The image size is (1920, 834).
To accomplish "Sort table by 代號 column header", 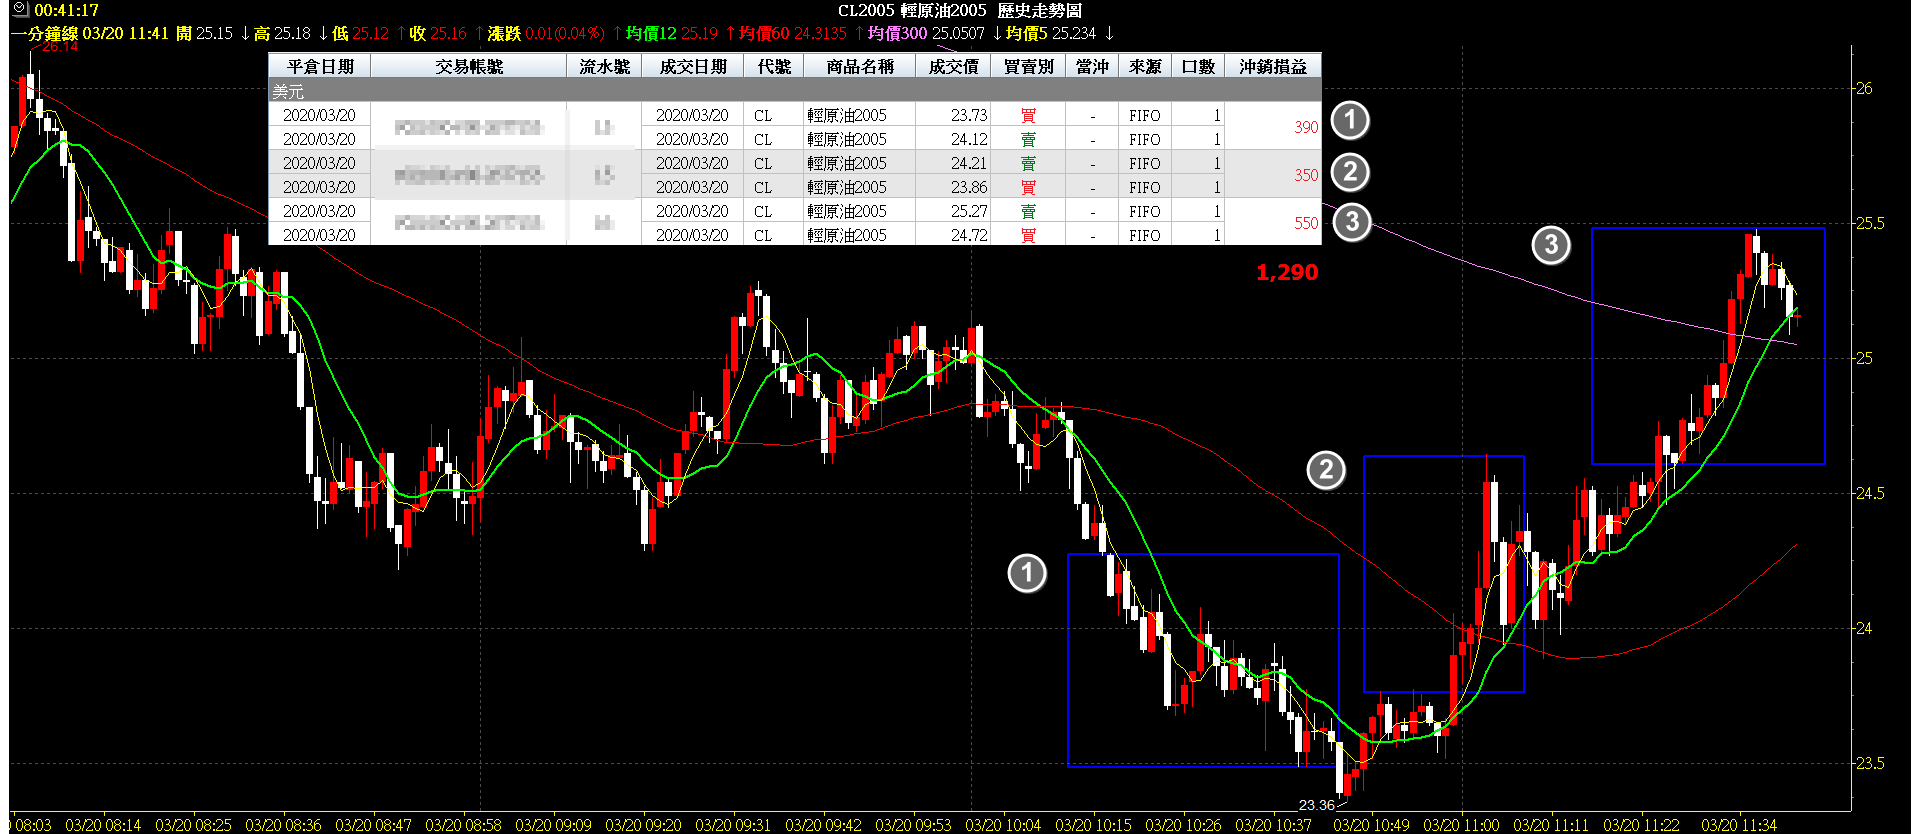I will [774, 66].
